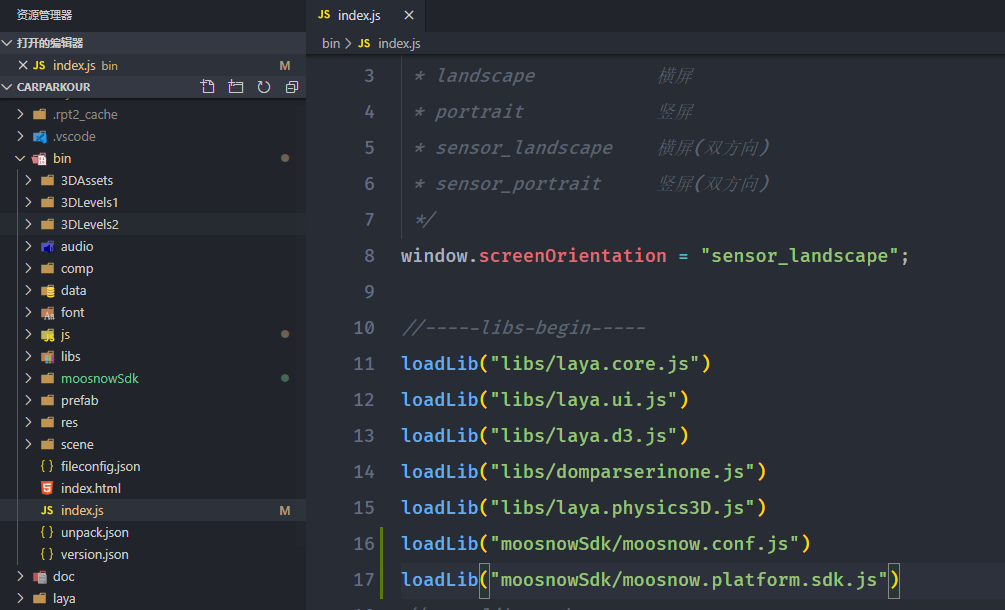Expand the 3DAssets folder
The image size is (1005, 610).
click(x=86, y=180)
